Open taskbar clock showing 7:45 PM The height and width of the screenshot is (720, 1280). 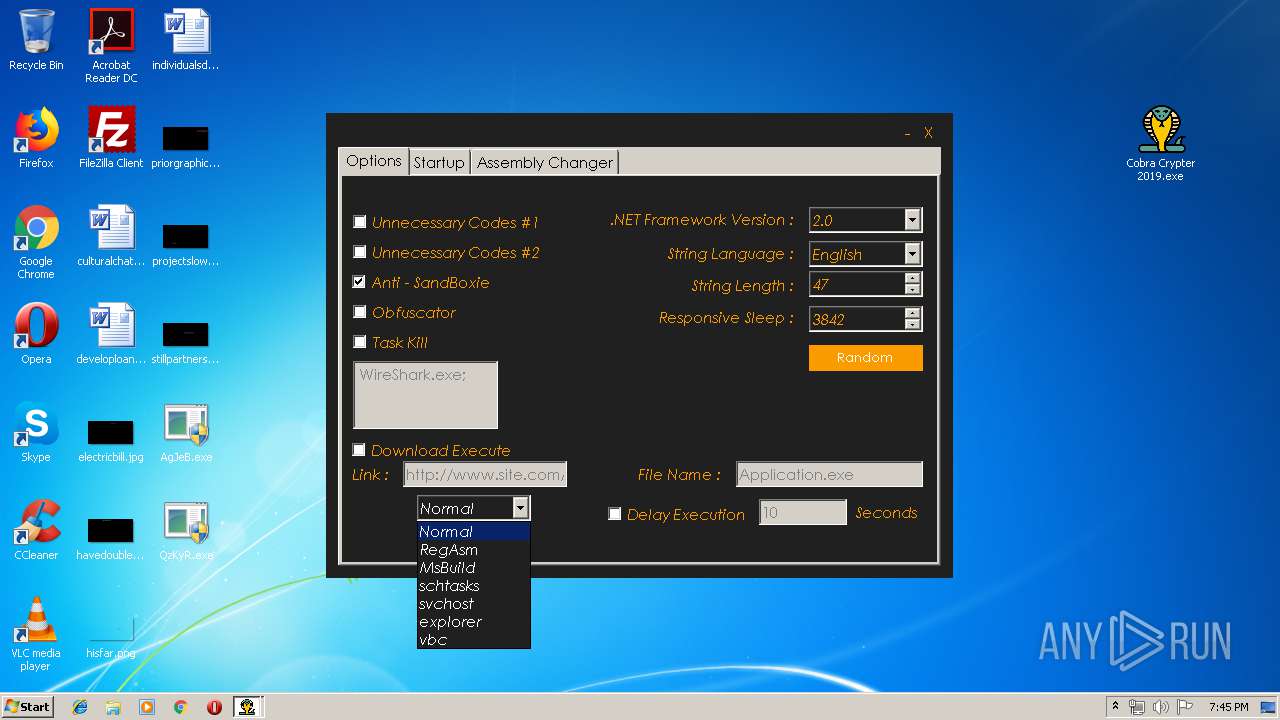(x=1228, y=707)
